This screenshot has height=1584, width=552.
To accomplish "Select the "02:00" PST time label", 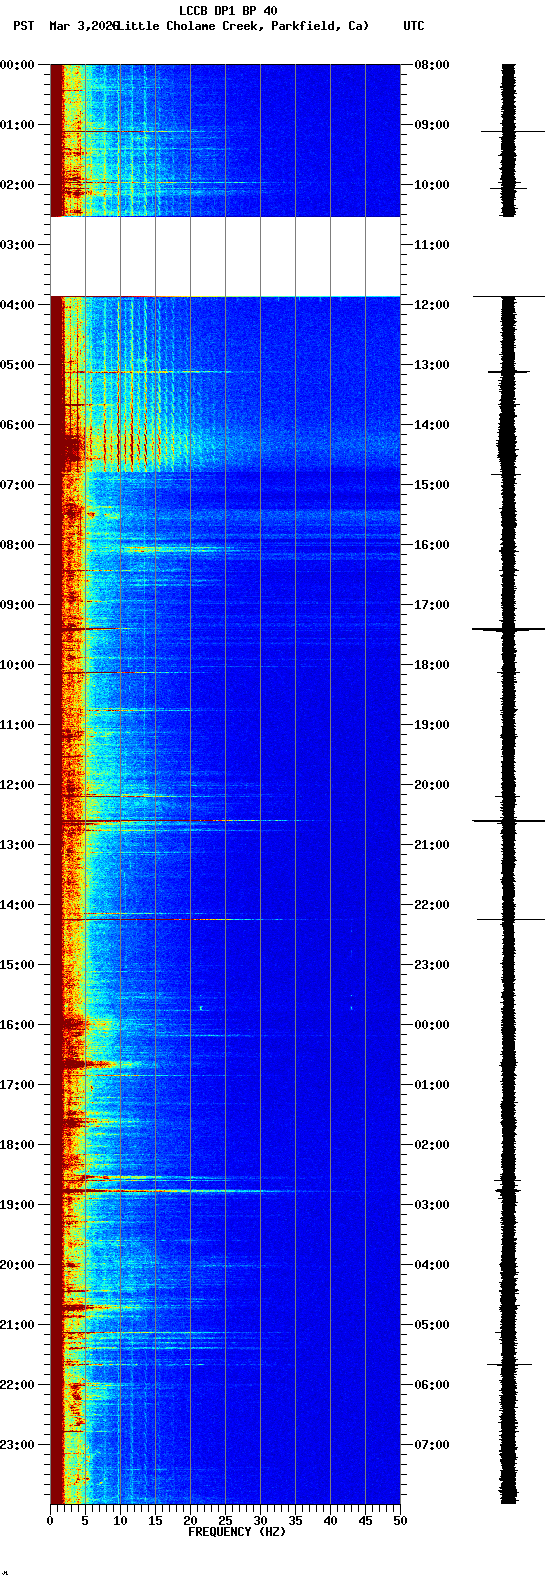I will click(17, 185).
